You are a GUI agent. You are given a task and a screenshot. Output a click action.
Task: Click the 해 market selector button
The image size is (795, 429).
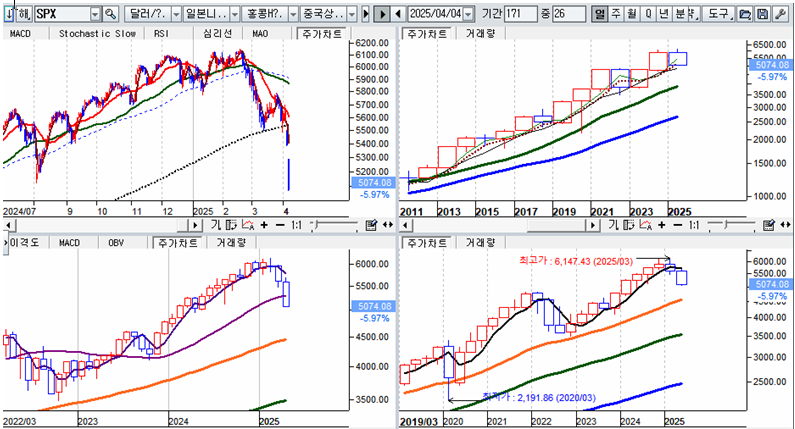pyautogui.click(x=24, y=14)
